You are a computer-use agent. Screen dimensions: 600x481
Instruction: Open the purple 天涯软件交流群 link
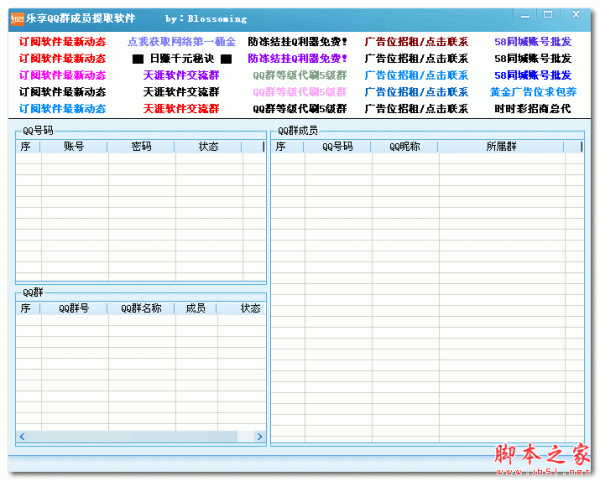pos(181,75)
